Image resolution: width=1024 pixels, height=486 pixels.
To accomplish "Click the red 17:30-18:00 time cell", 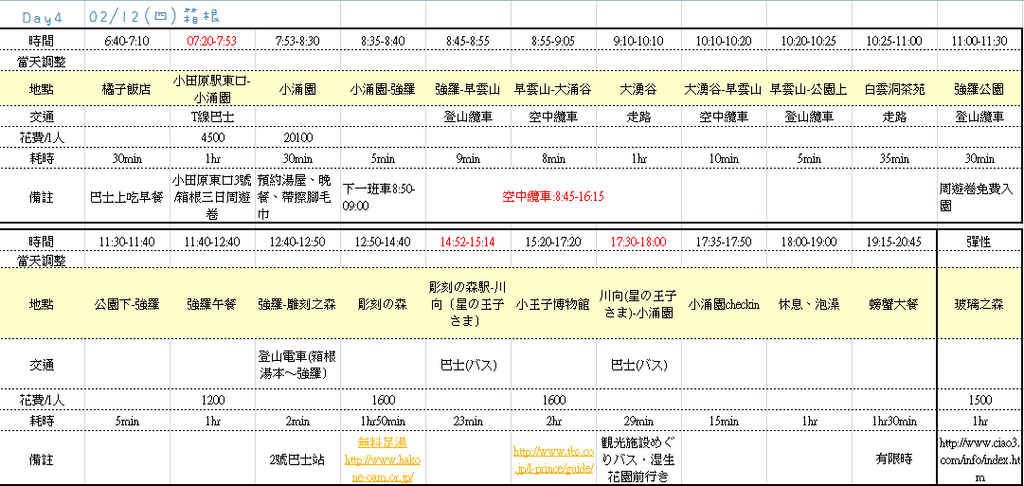I will click(638, 242).
